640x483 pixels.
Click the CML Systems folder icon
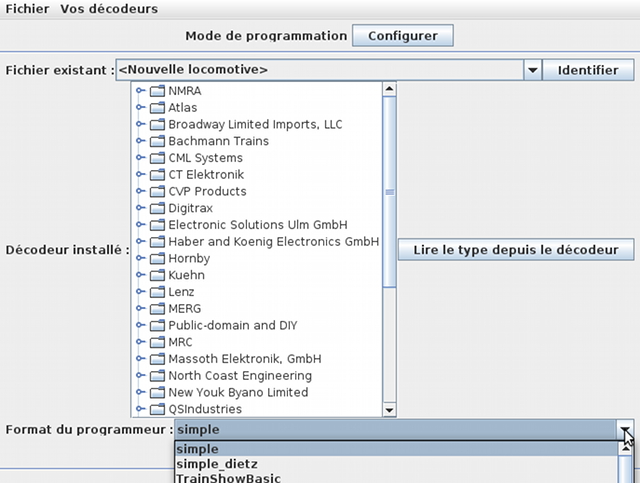[x=157, y=158]
